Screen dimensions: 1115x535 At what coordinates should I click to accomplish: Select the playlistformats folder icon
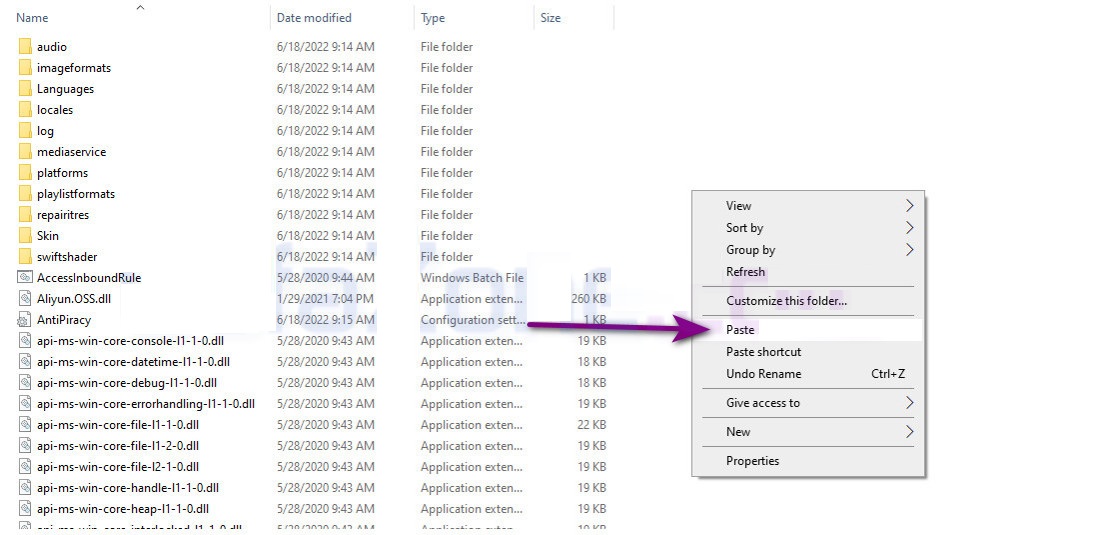tap(25, 194)
